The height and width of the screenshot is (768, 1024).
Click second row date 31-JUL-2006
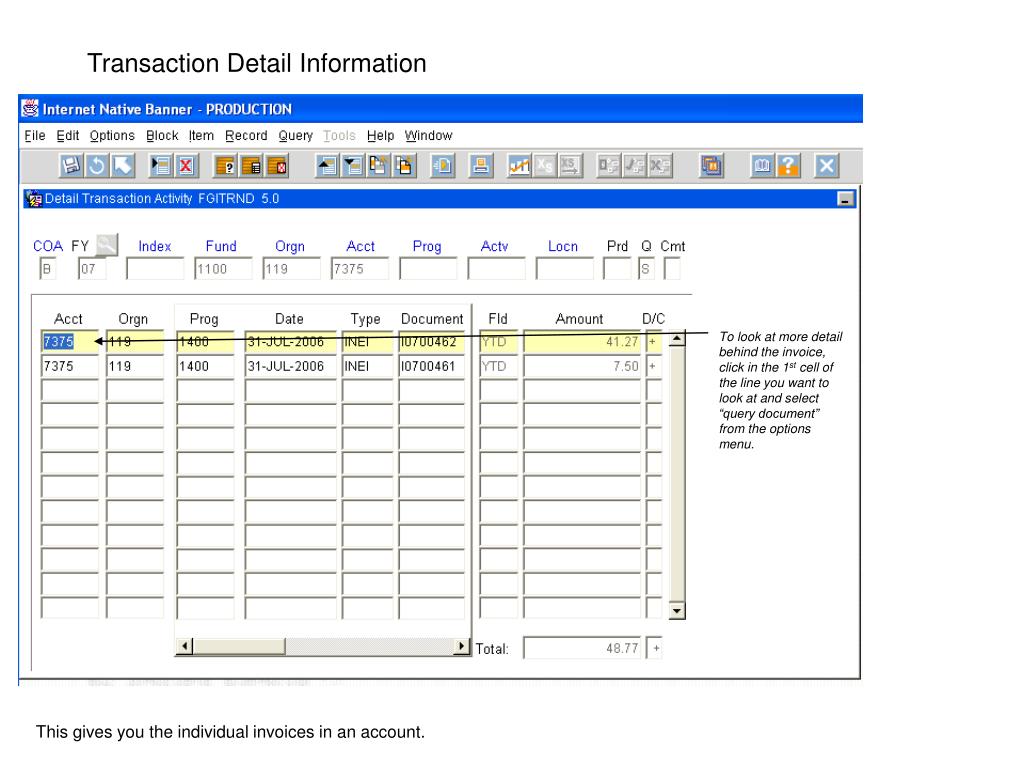290,366
